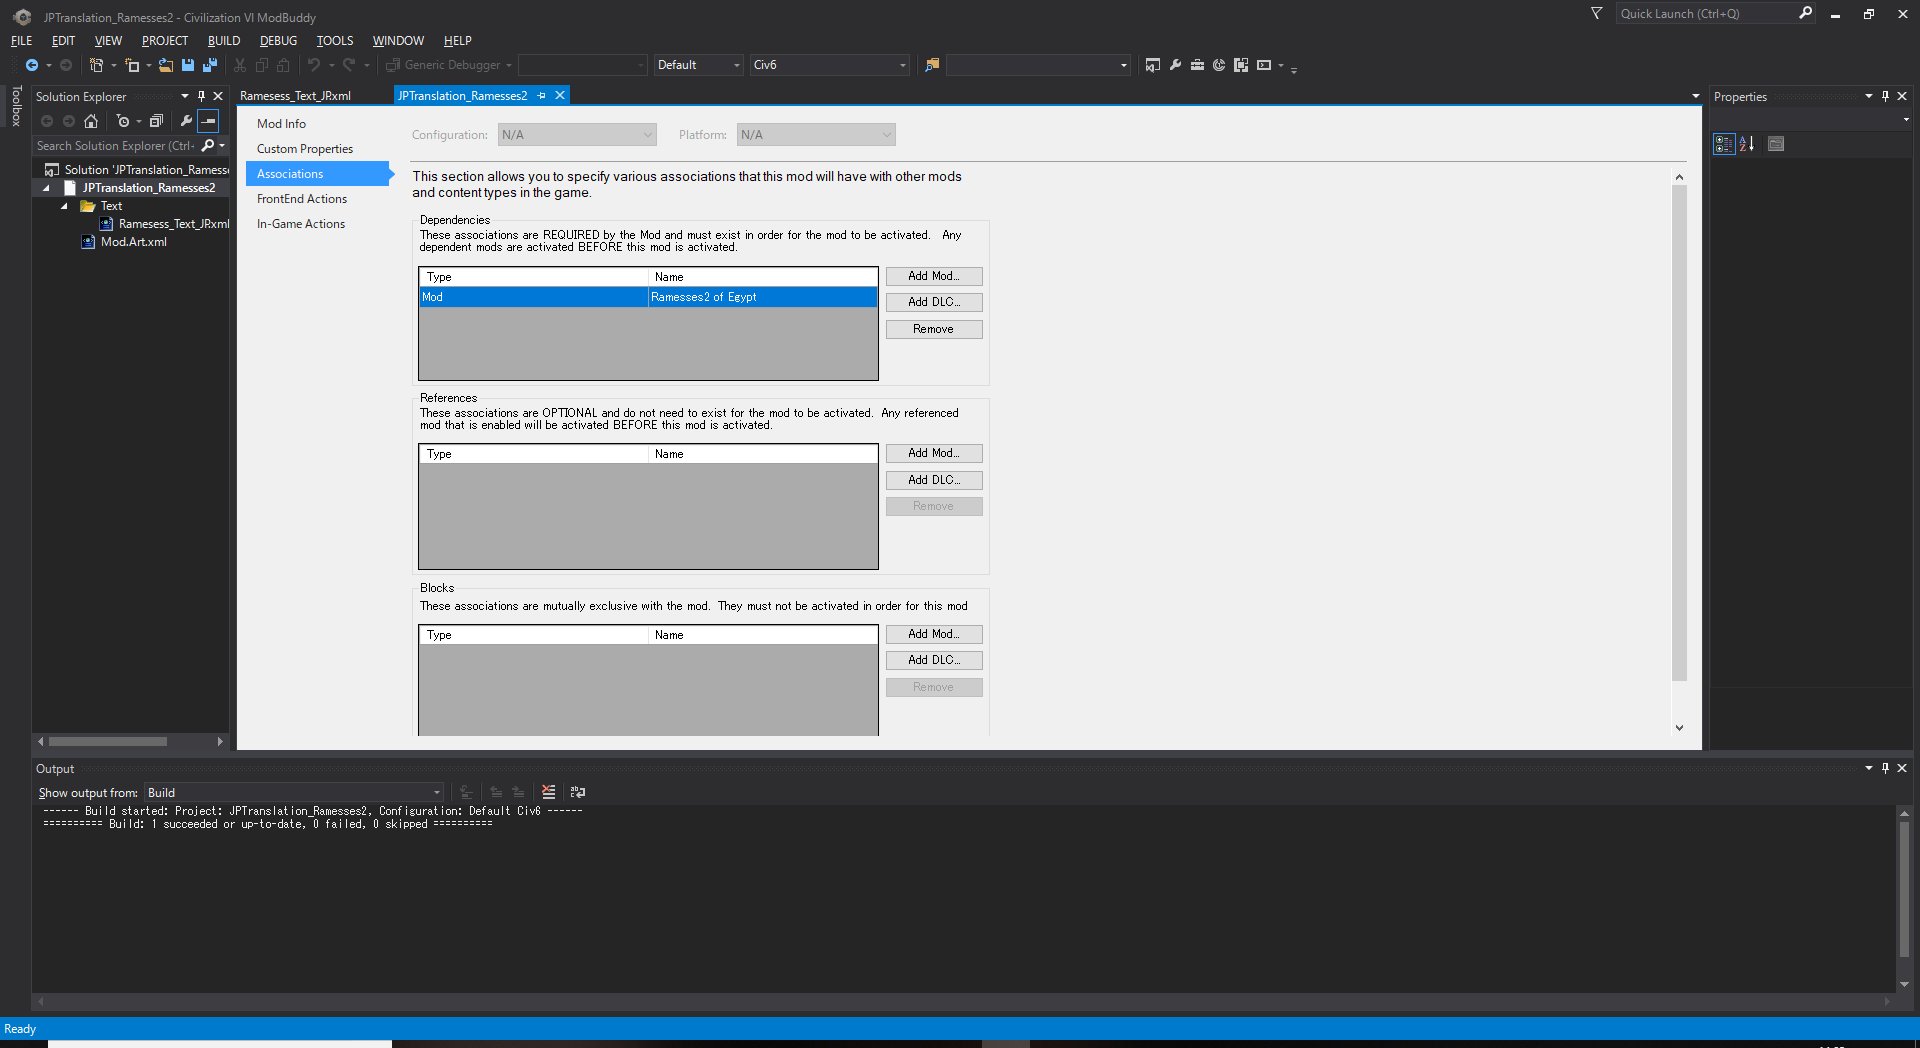Screen dimensions: 1920x1048
Task: Click the Navigate Backward toolbar arrow
Action: click(32, 65)
